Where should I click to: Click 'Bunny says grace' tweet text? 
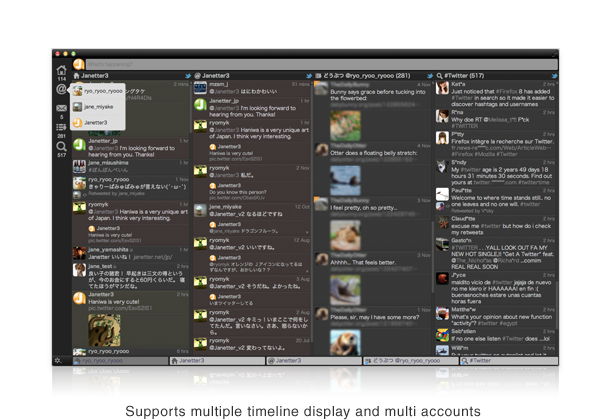point(378,95)
